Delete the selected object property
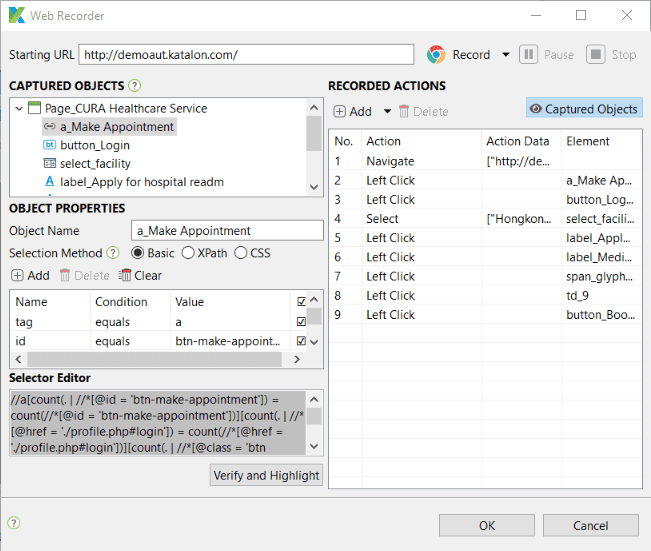 coord(84,275)
